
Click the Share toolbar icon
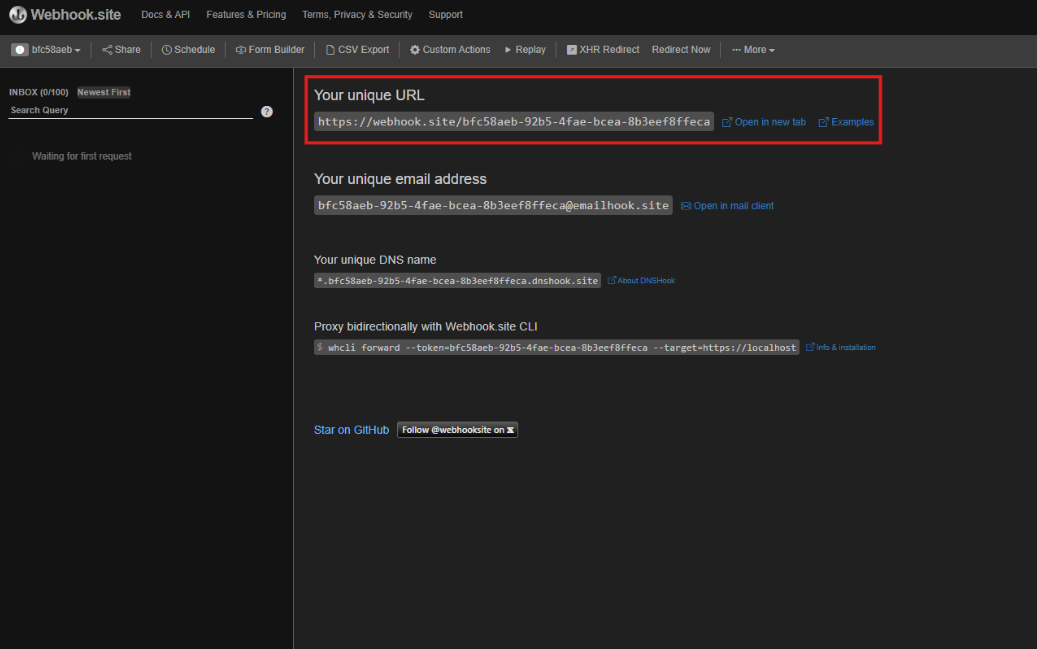coord(107,50)
